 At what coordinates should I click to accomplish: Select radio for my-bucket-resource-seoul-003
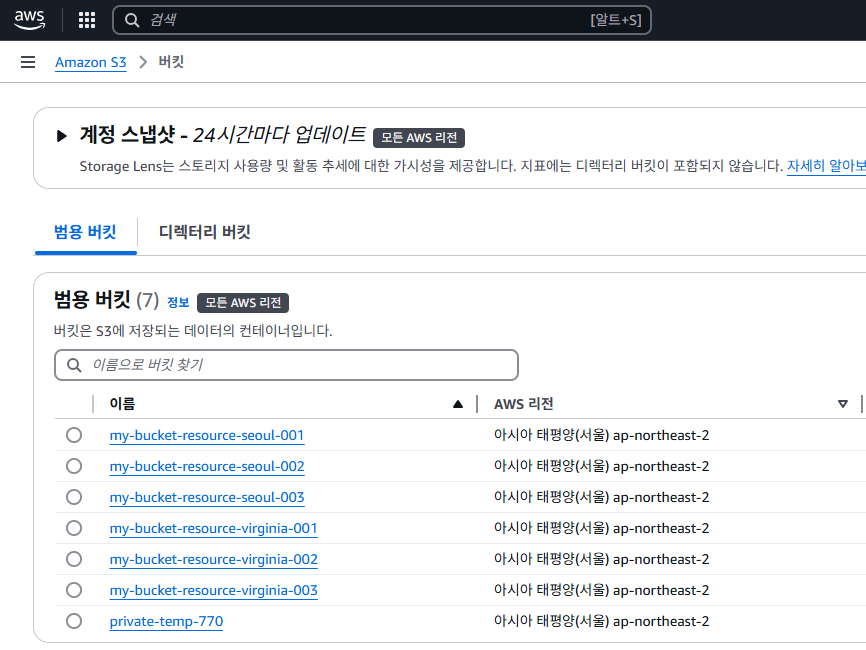pyautogui.click(x=74, y=497)
